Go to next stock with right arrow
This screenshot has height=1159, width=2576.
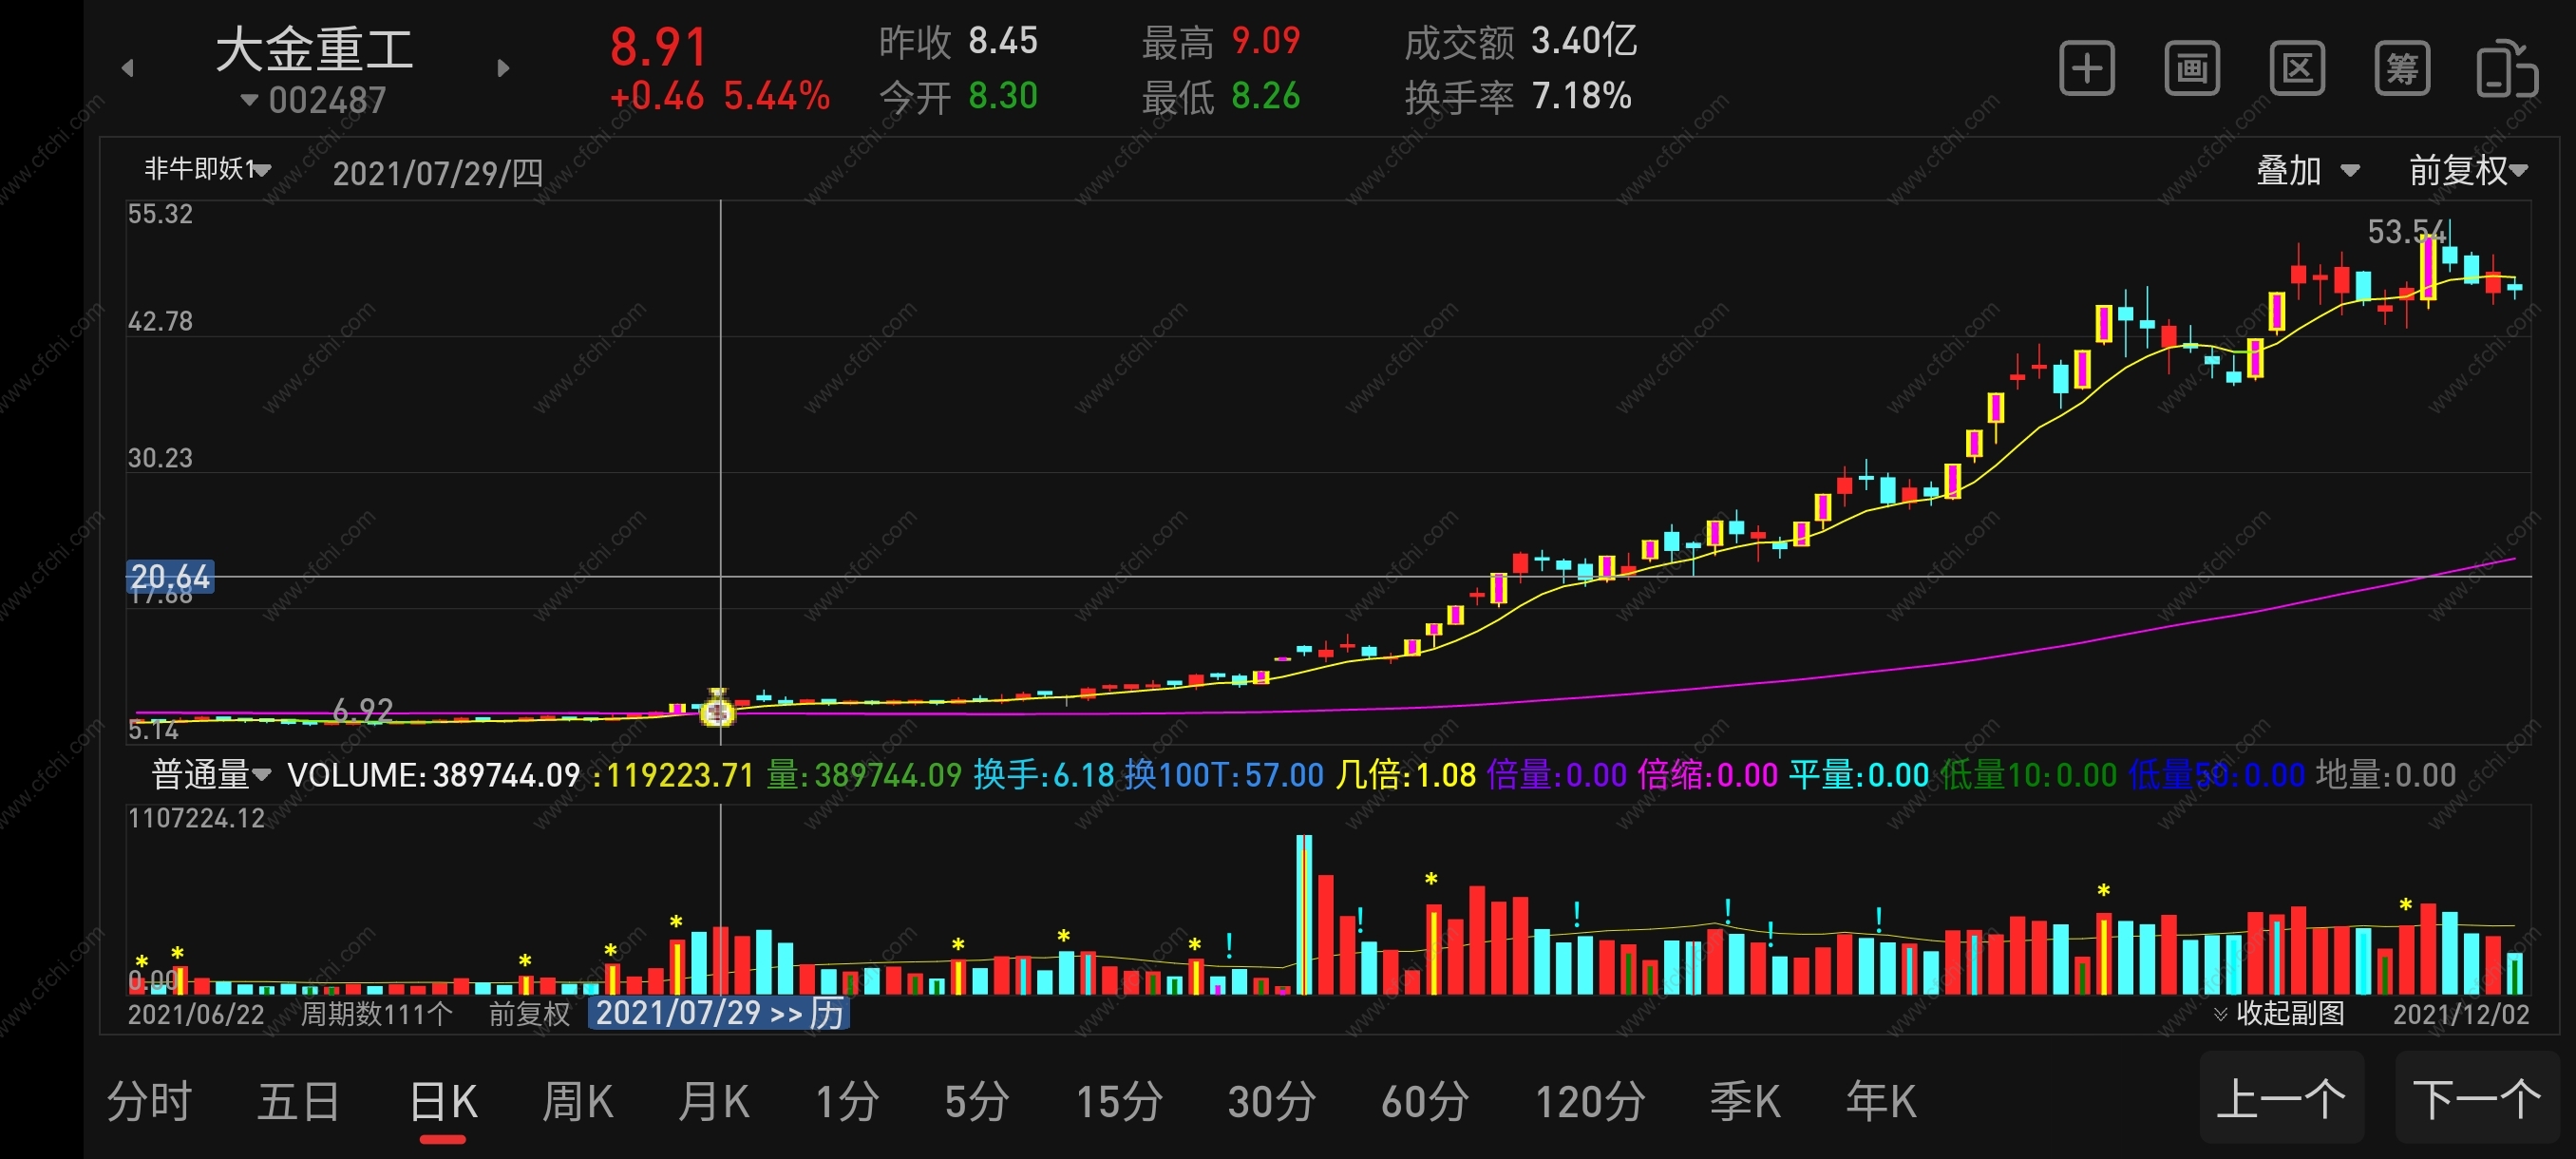click(x=503, y=68)
